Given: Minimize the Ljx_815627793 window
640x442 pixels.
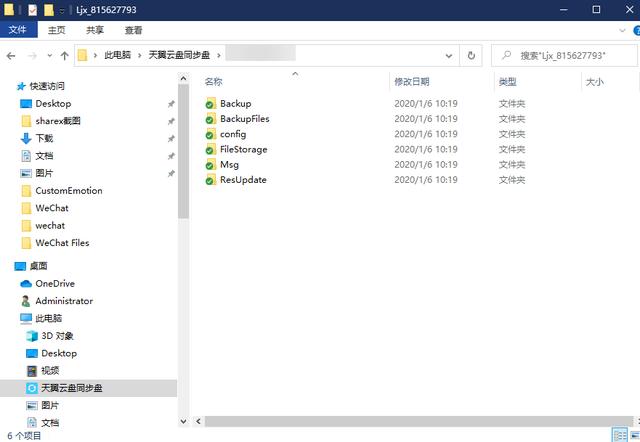Looking at the screenshot, I should [564, 10].
